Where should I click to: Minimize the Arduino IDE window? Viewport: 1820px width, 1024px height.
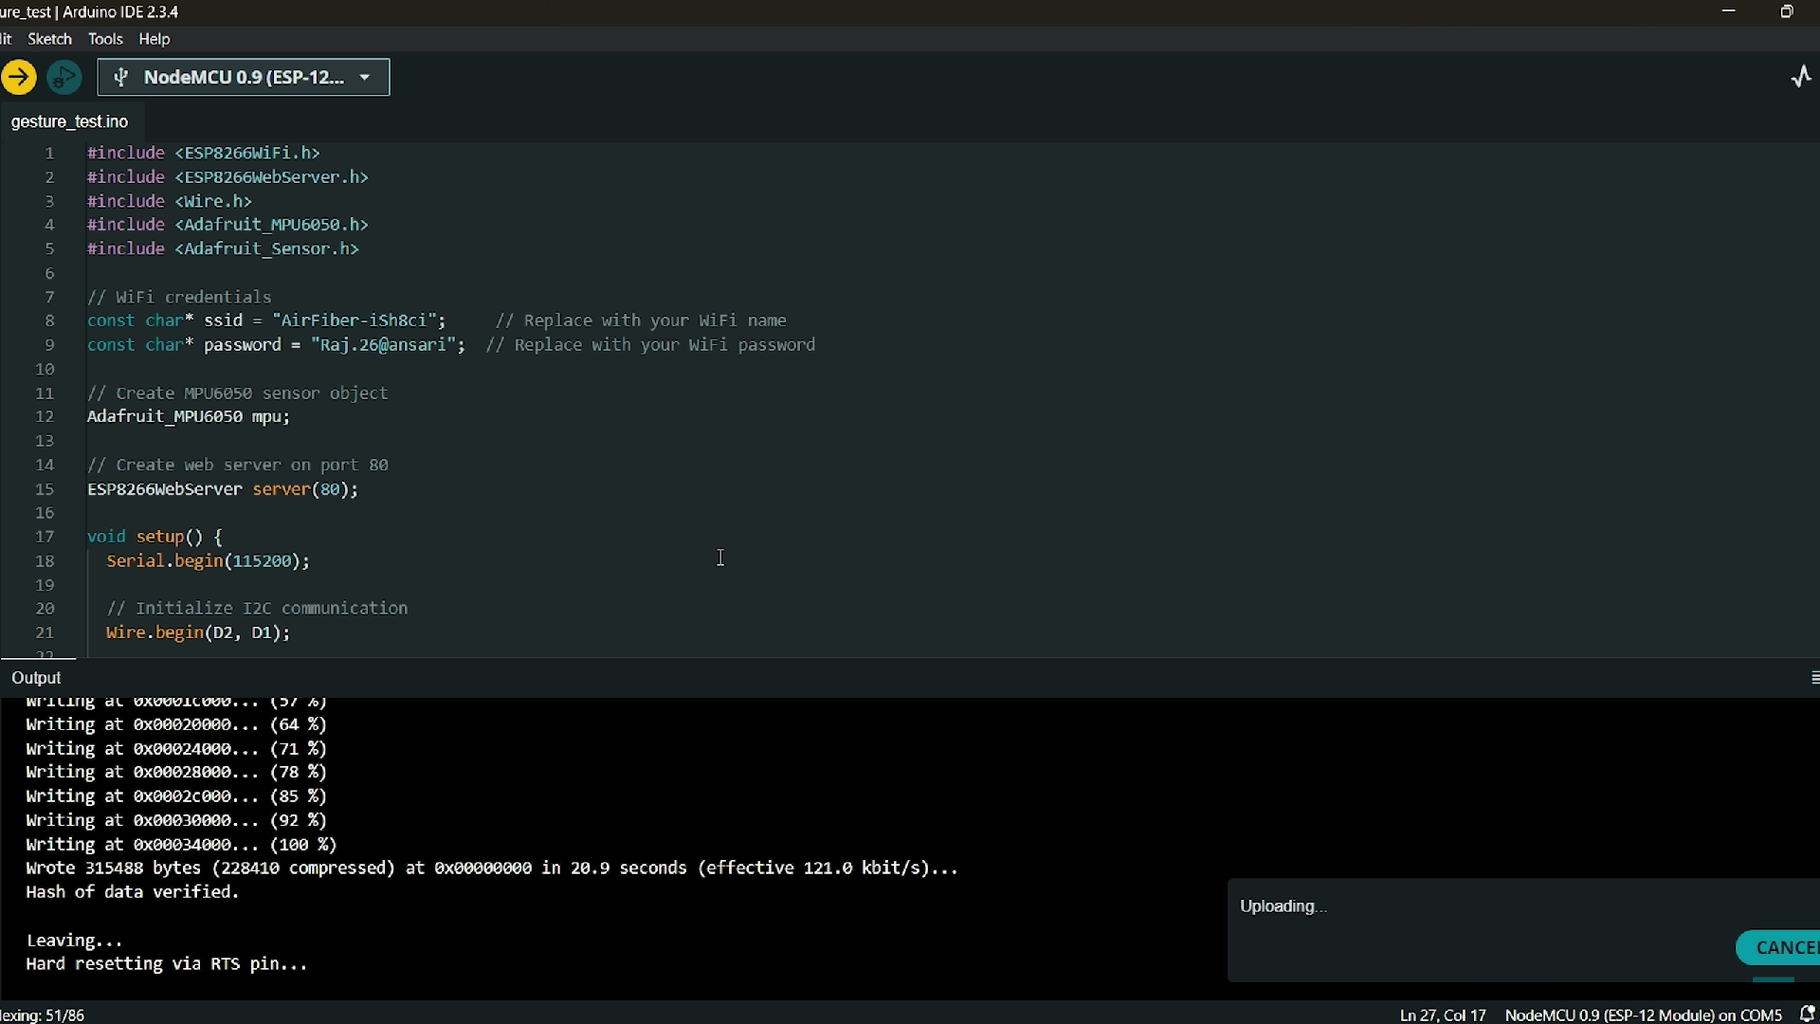pyautogui.click(x=1728, y=11)
